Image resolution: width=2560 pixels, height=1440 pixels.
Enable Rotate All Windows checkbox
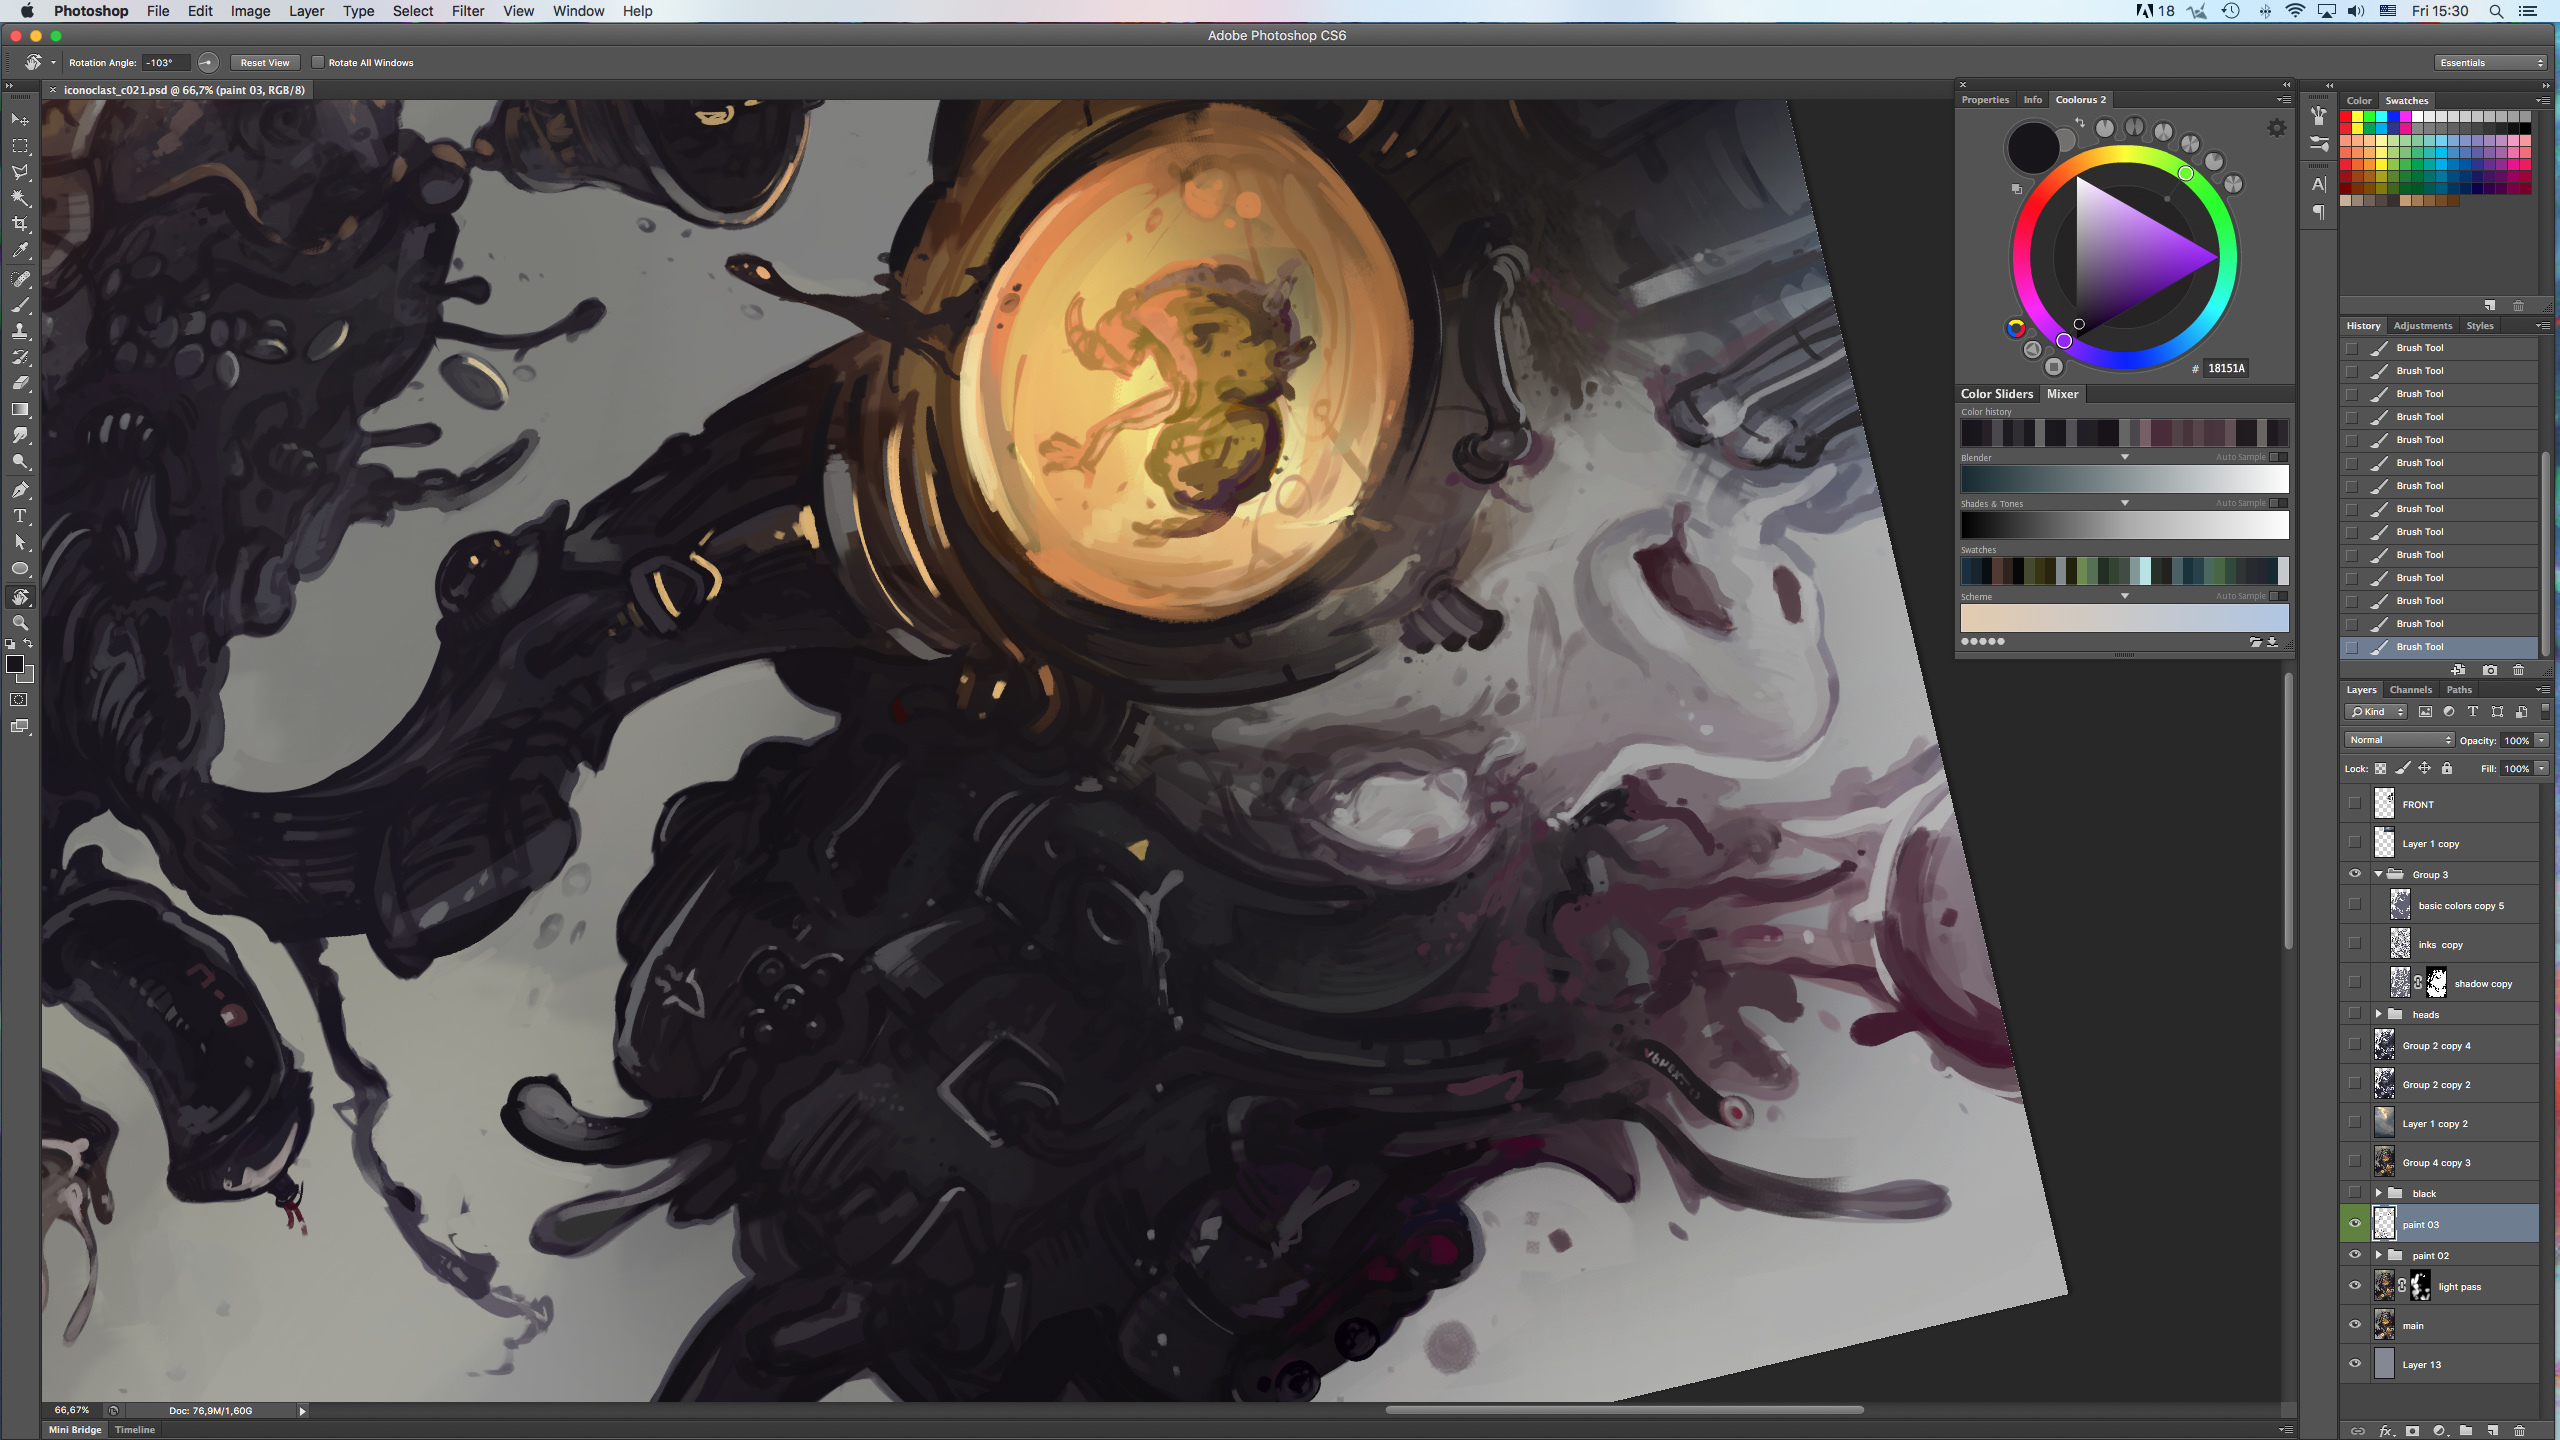[x=318, y=62]
